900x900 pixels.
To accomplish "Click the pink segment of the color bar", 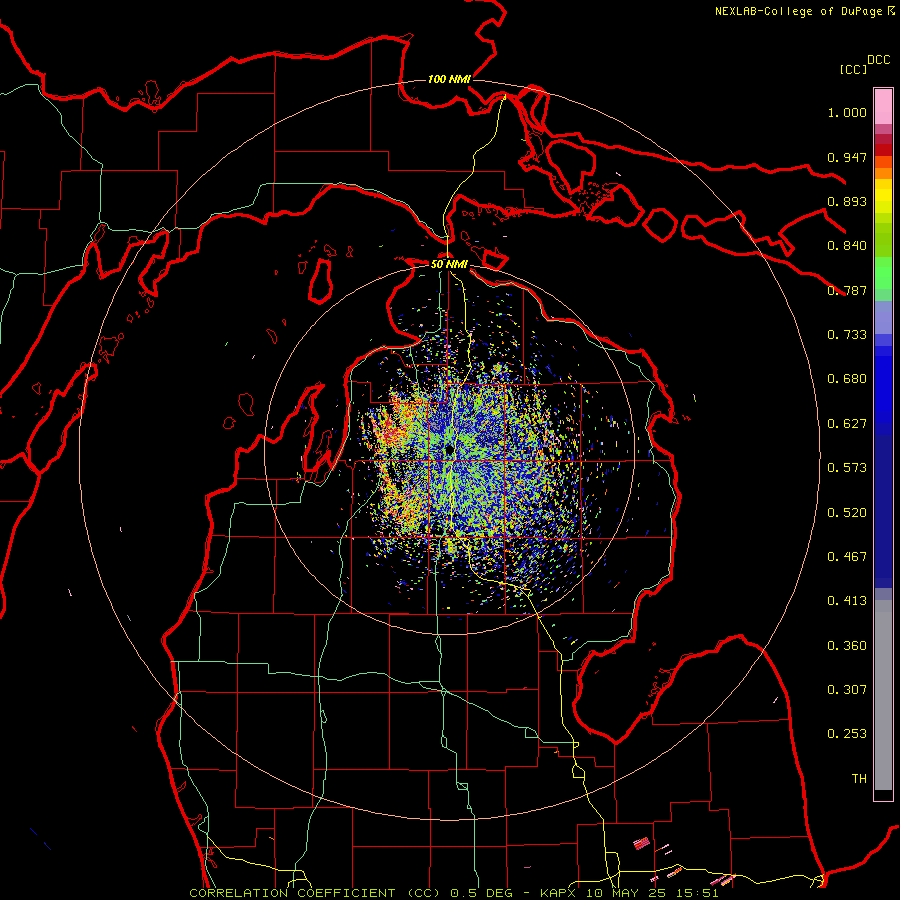I will tap(883, 107).
